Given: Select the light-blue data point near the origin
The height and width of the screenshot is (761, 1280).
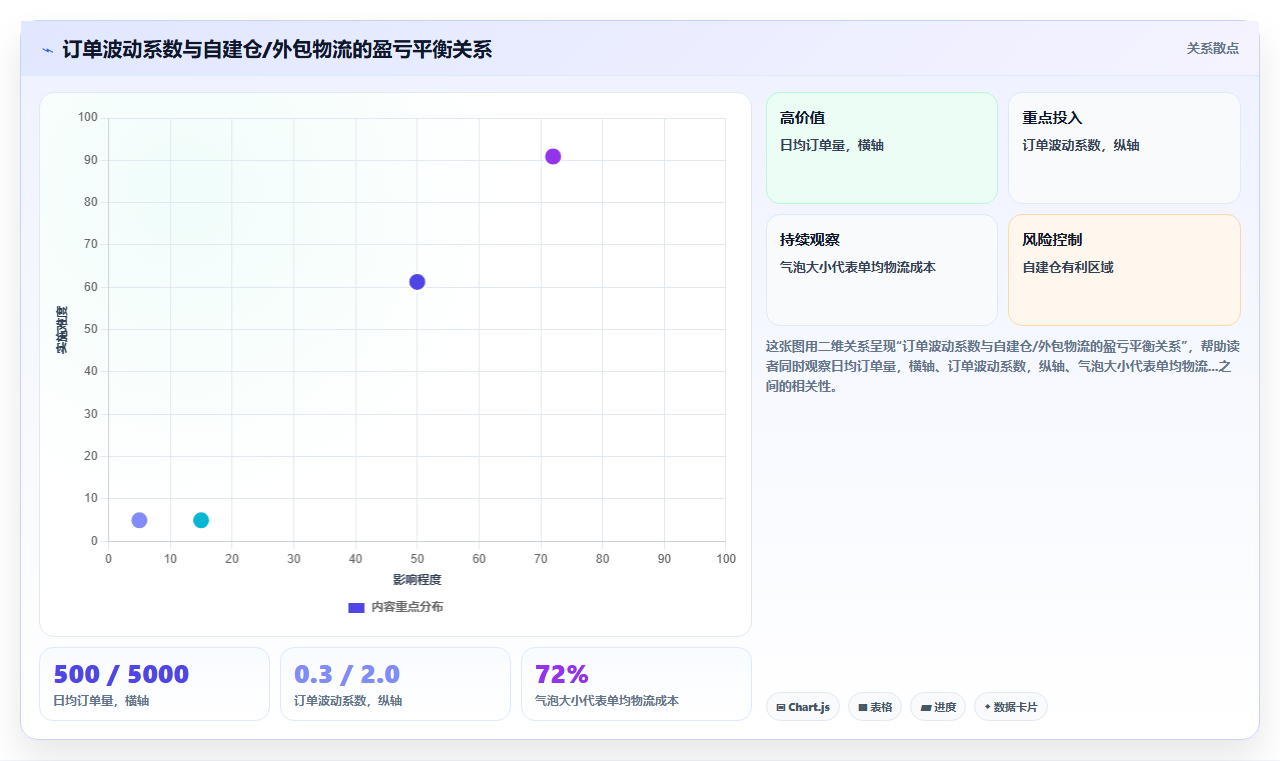Looking at the screenshot, I should click(x=139, y=520).
